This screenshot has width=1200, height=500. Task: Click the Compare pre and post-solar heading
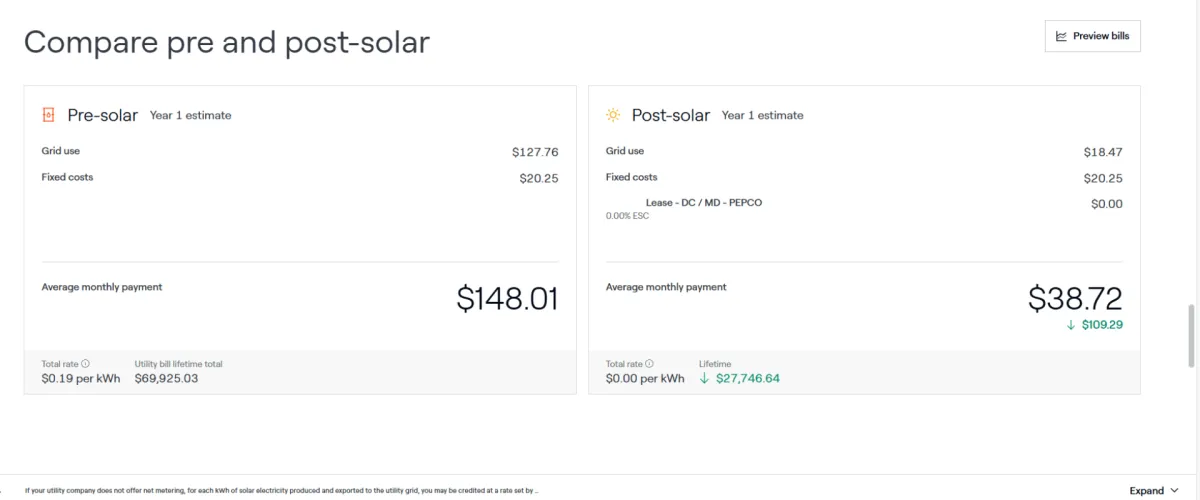(227, 42)
